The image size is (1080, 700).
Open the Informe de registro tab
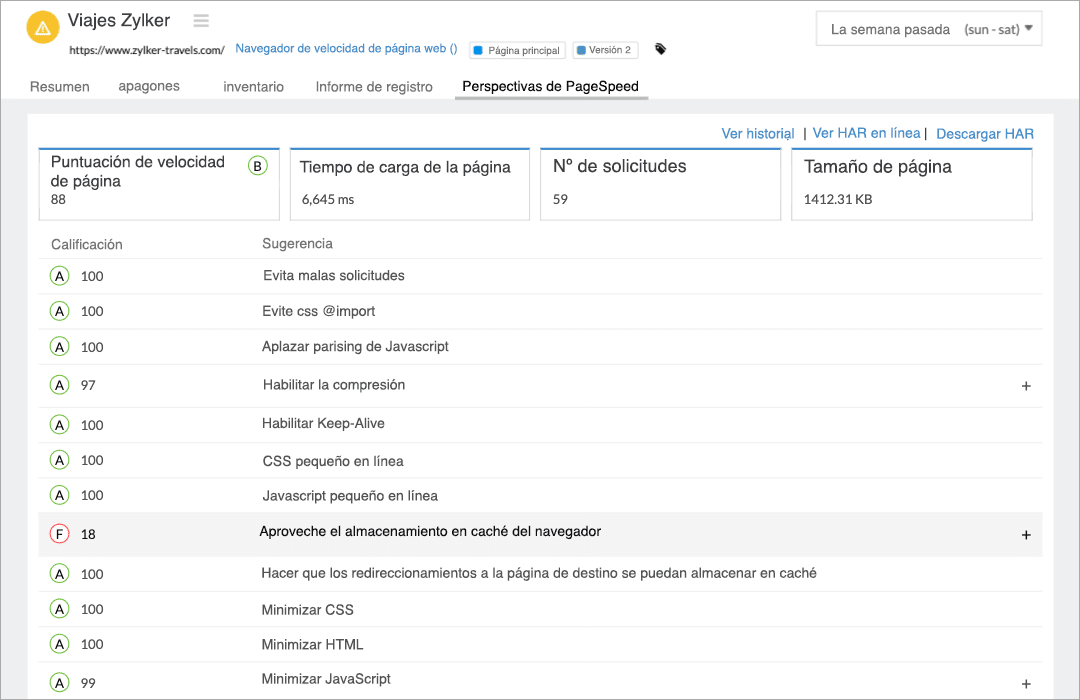pyautogui.click(x=374, y=87)
